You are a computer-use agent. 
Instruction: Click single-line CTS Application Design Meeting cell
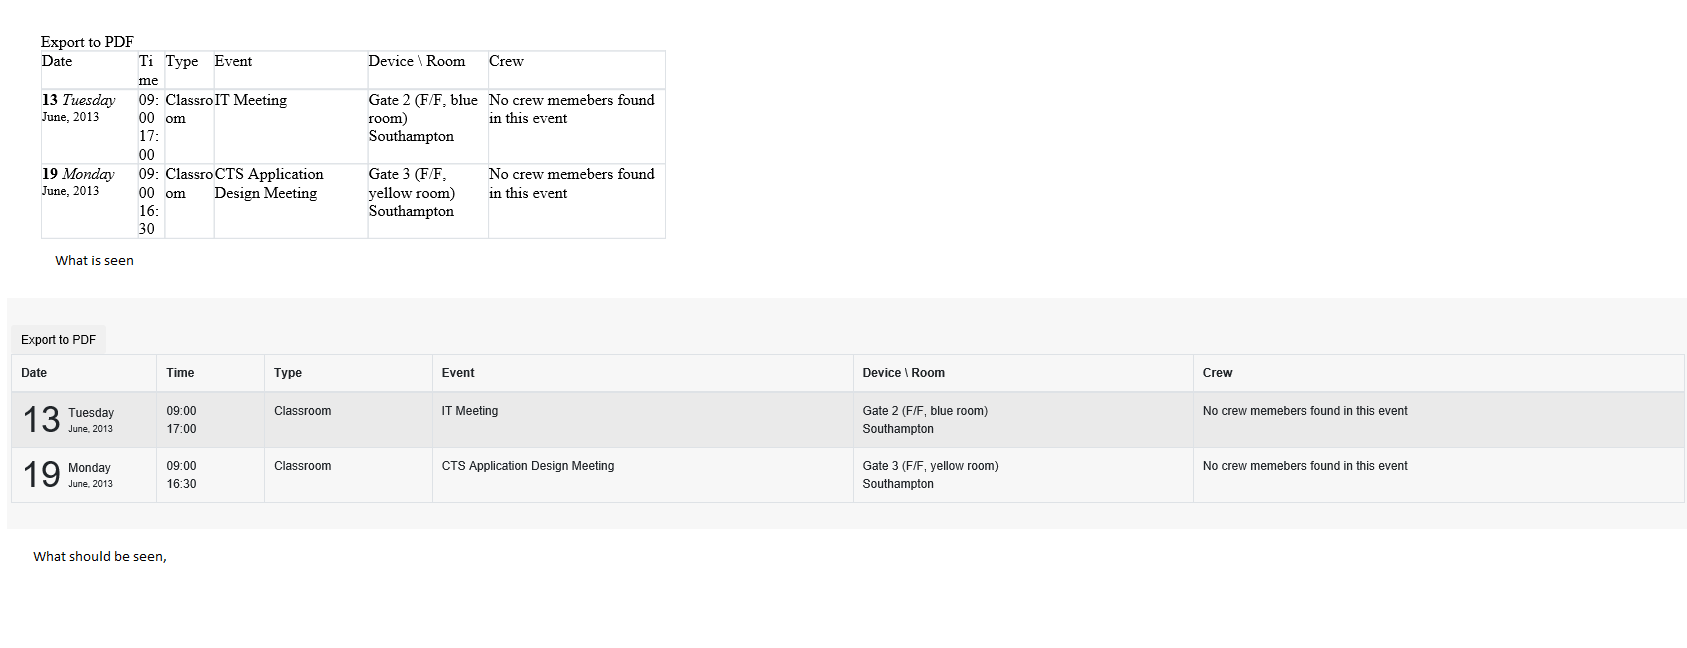coord(528,466)
